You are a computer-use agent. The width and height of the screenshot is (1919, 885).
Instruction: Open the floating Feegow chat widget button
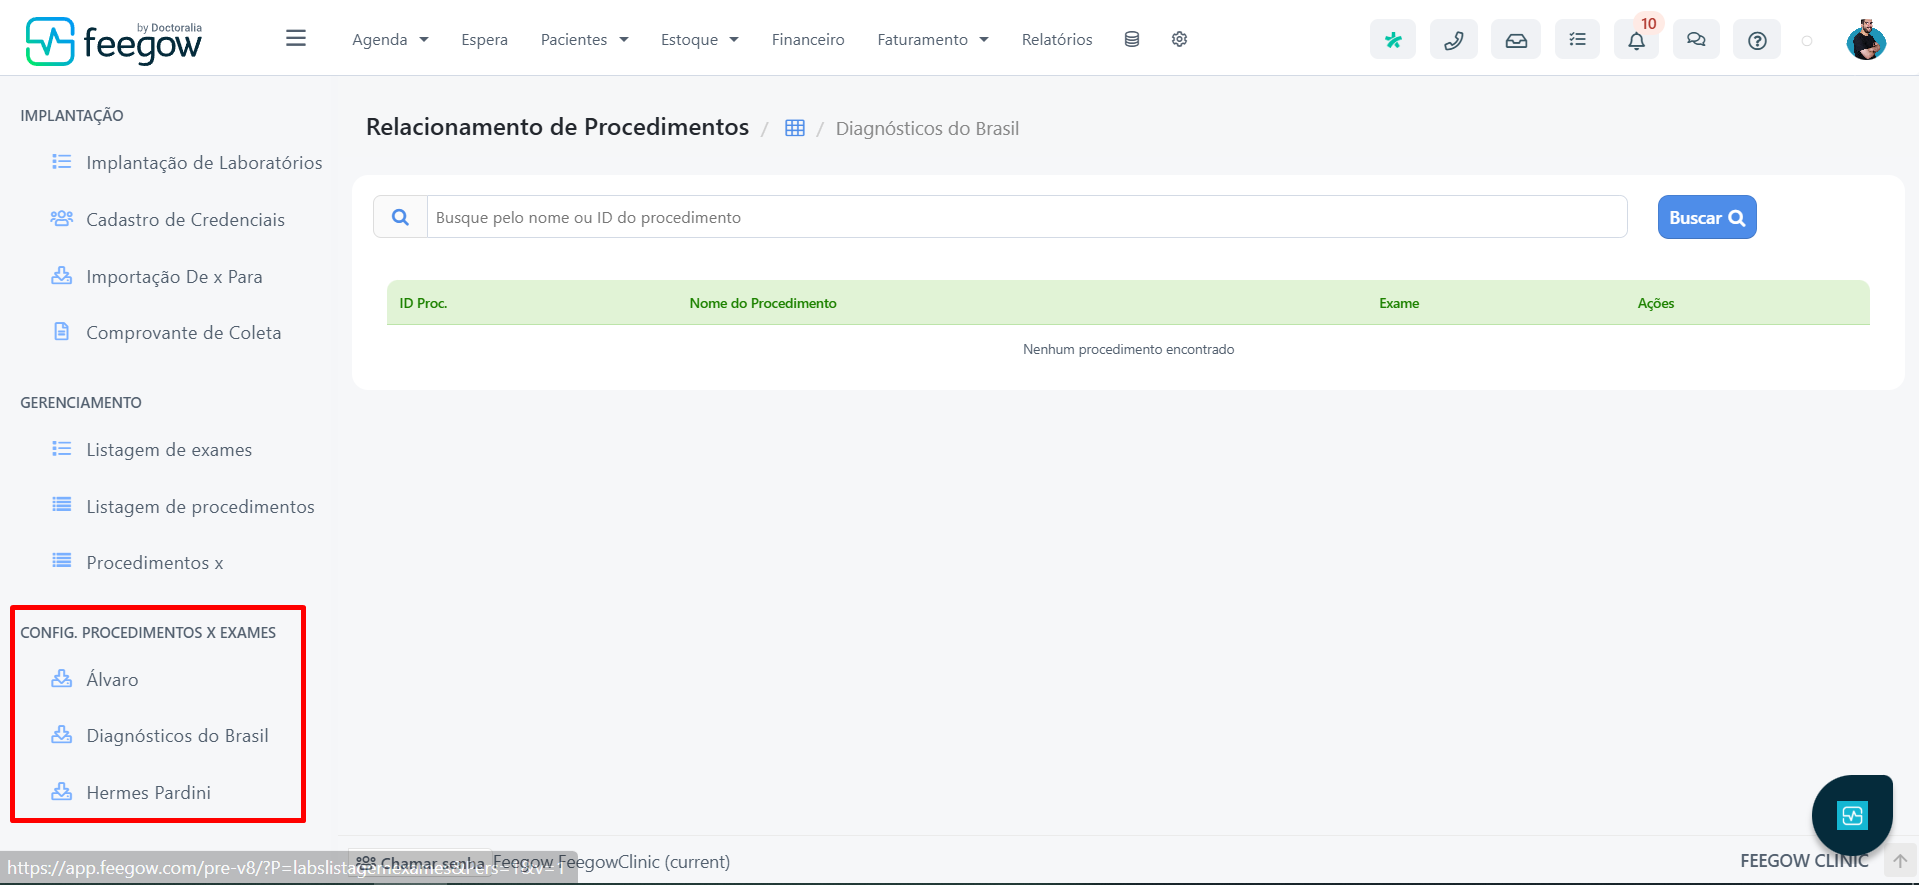click(x=1852, y=815)
